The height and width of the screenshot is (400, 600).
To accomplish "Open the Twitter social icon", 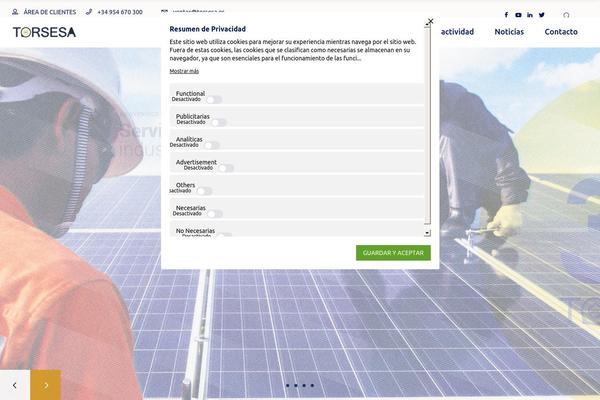I will (541, 15).
